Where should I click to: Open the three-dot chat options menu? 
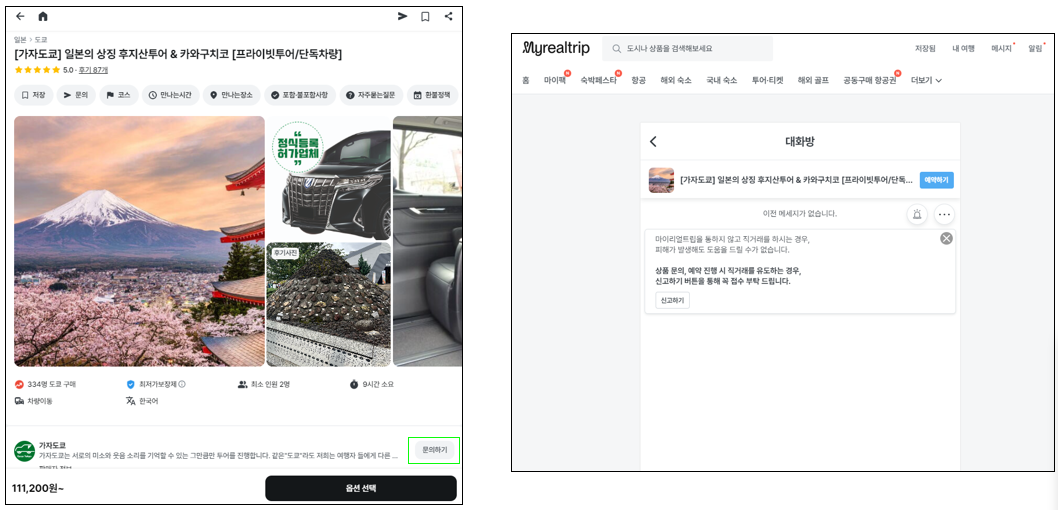[944, 214]
